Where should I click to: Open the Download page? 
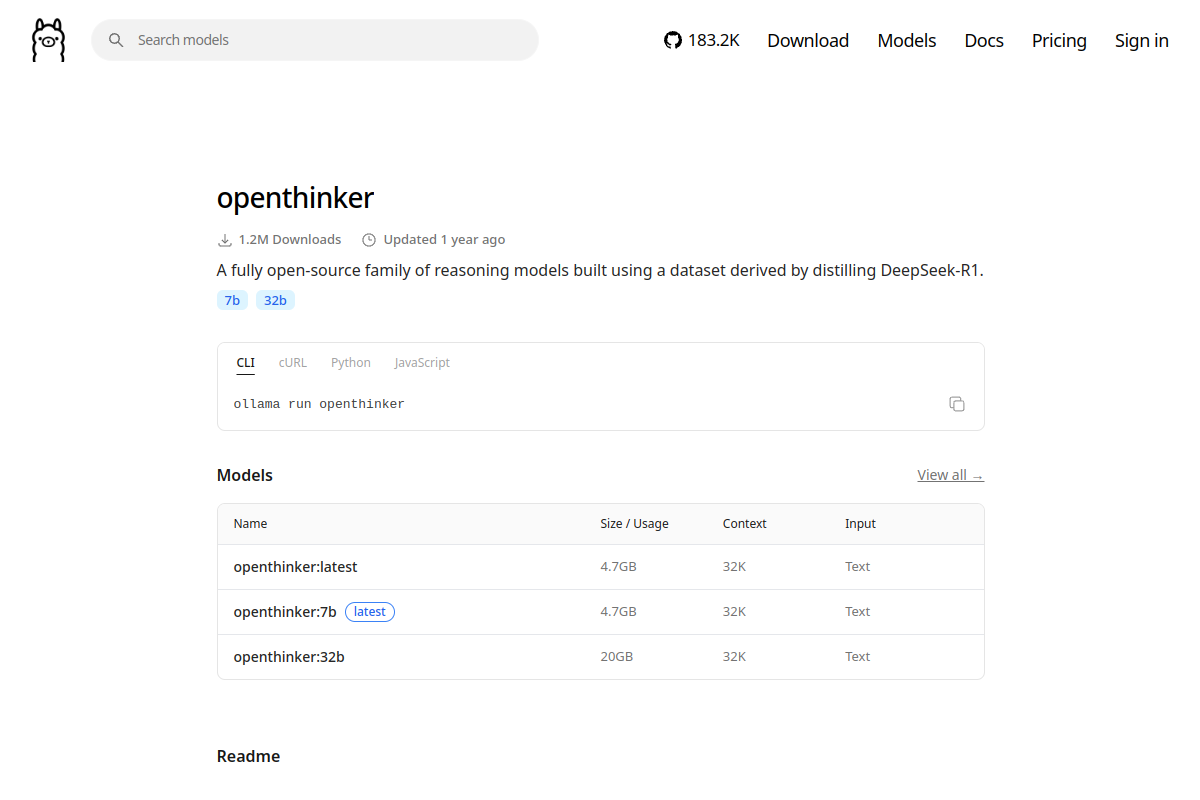click(x=808, y=40)
